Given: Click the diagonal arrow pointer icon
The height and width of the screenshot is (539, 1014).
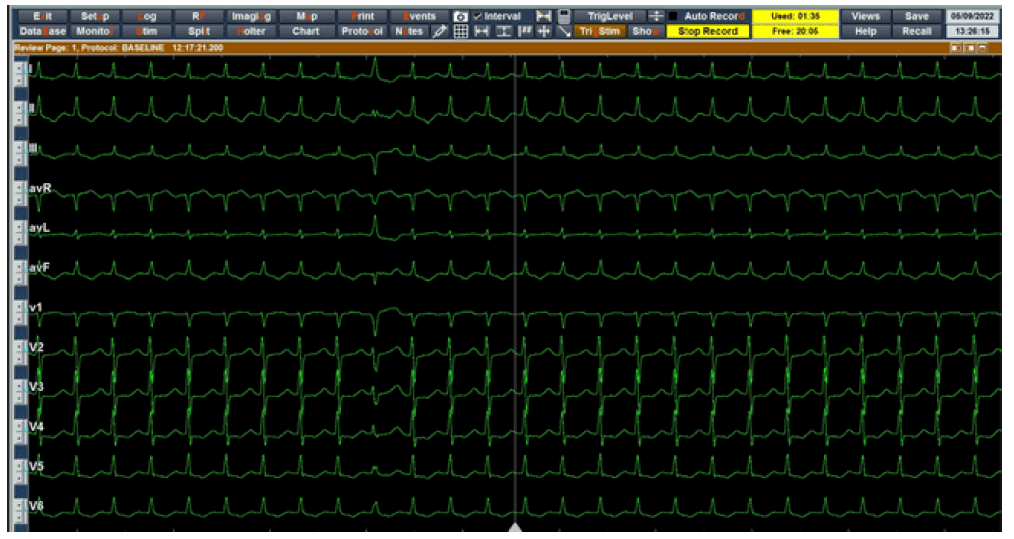Looking at the screenshot, I should 564,31.
